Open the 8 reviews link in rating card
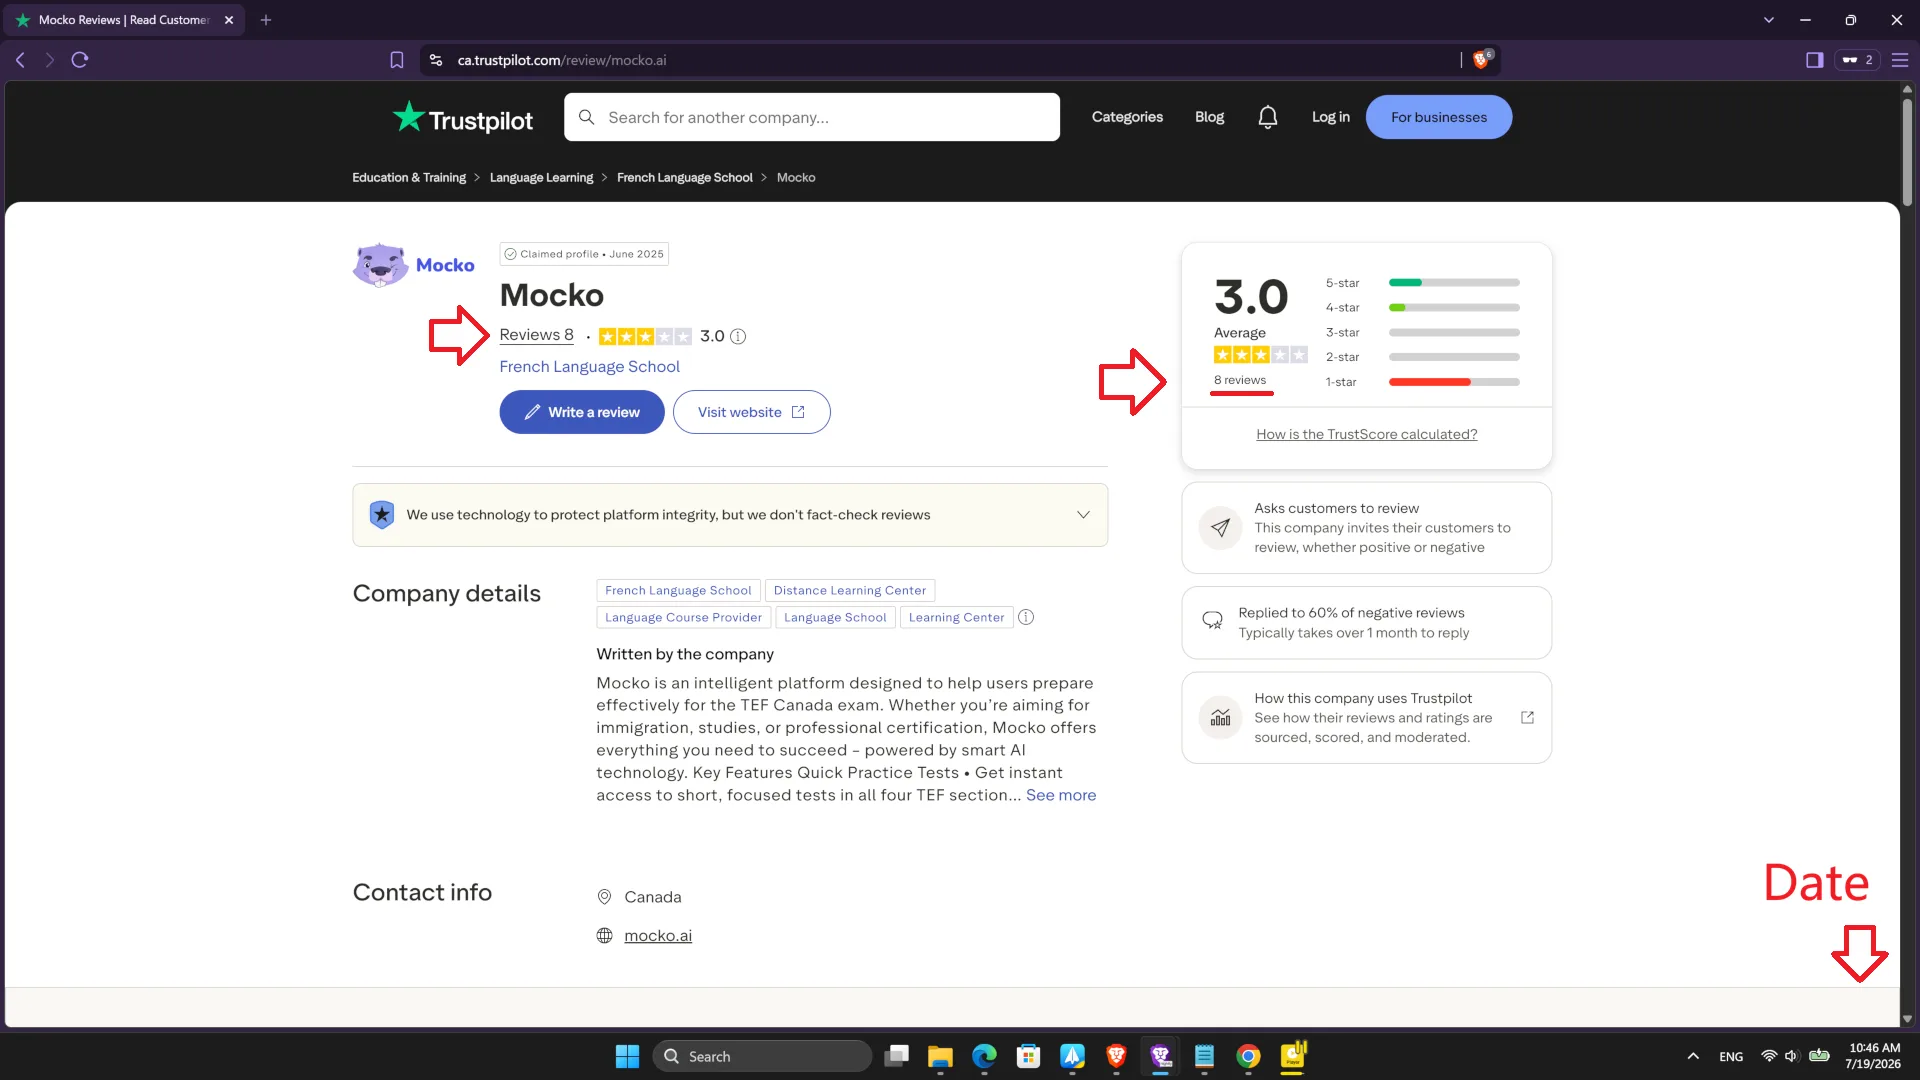 [1239, 380]
